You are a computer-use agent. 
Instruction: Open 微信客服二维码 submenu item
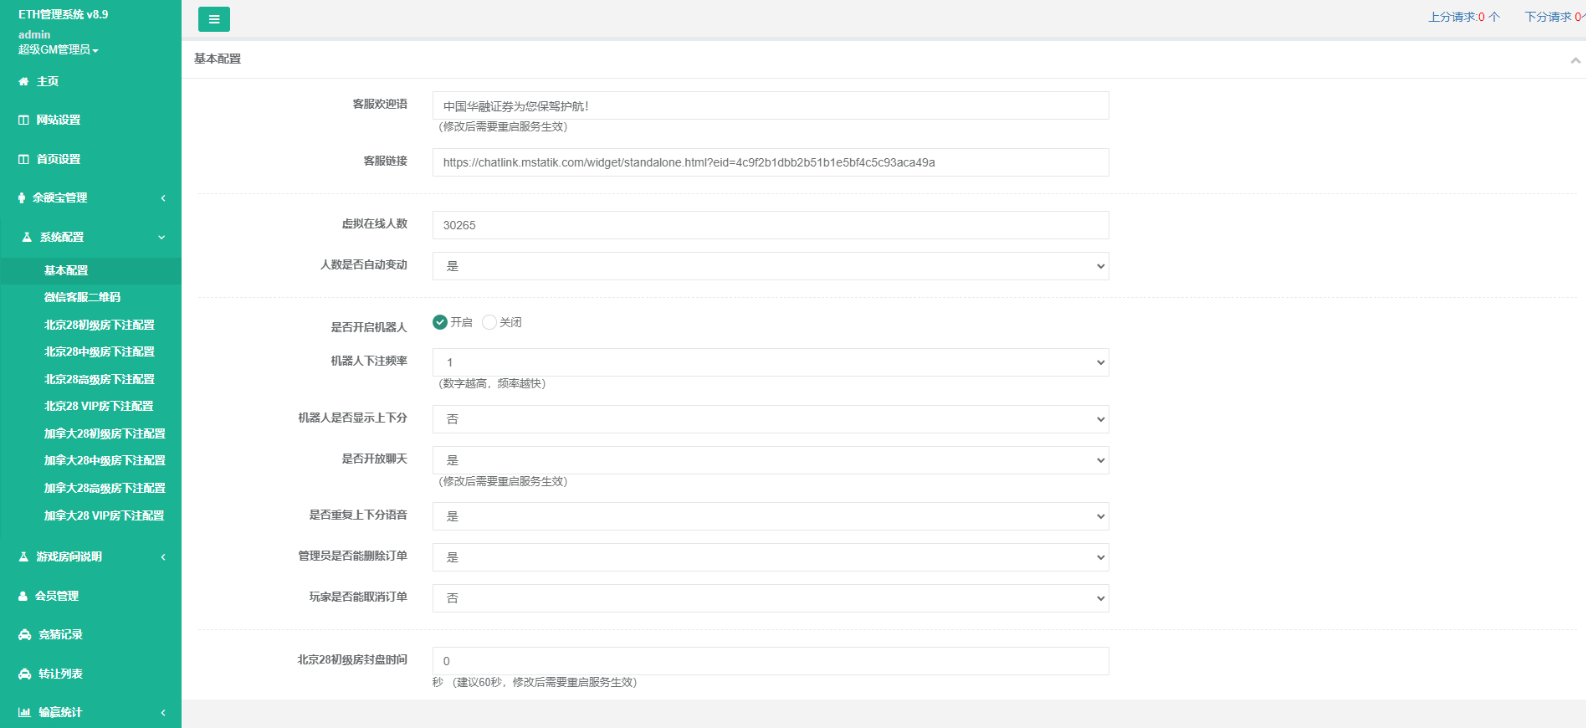point(82,297)
